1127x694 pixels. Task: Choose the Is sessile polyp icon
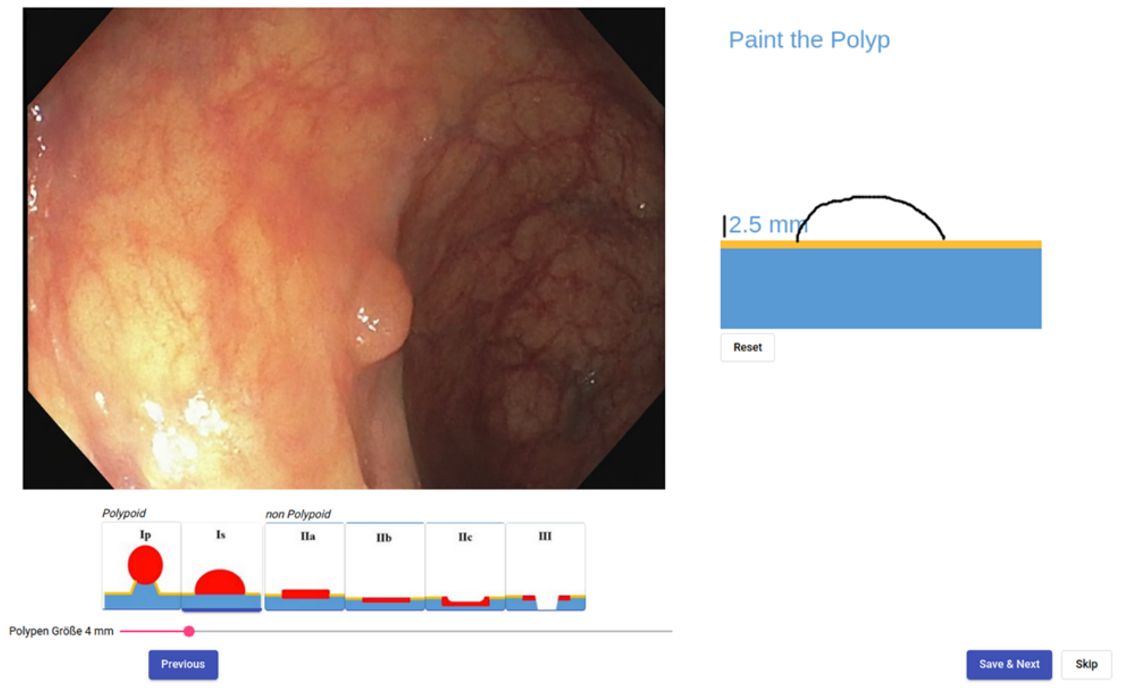click(221, 566)
